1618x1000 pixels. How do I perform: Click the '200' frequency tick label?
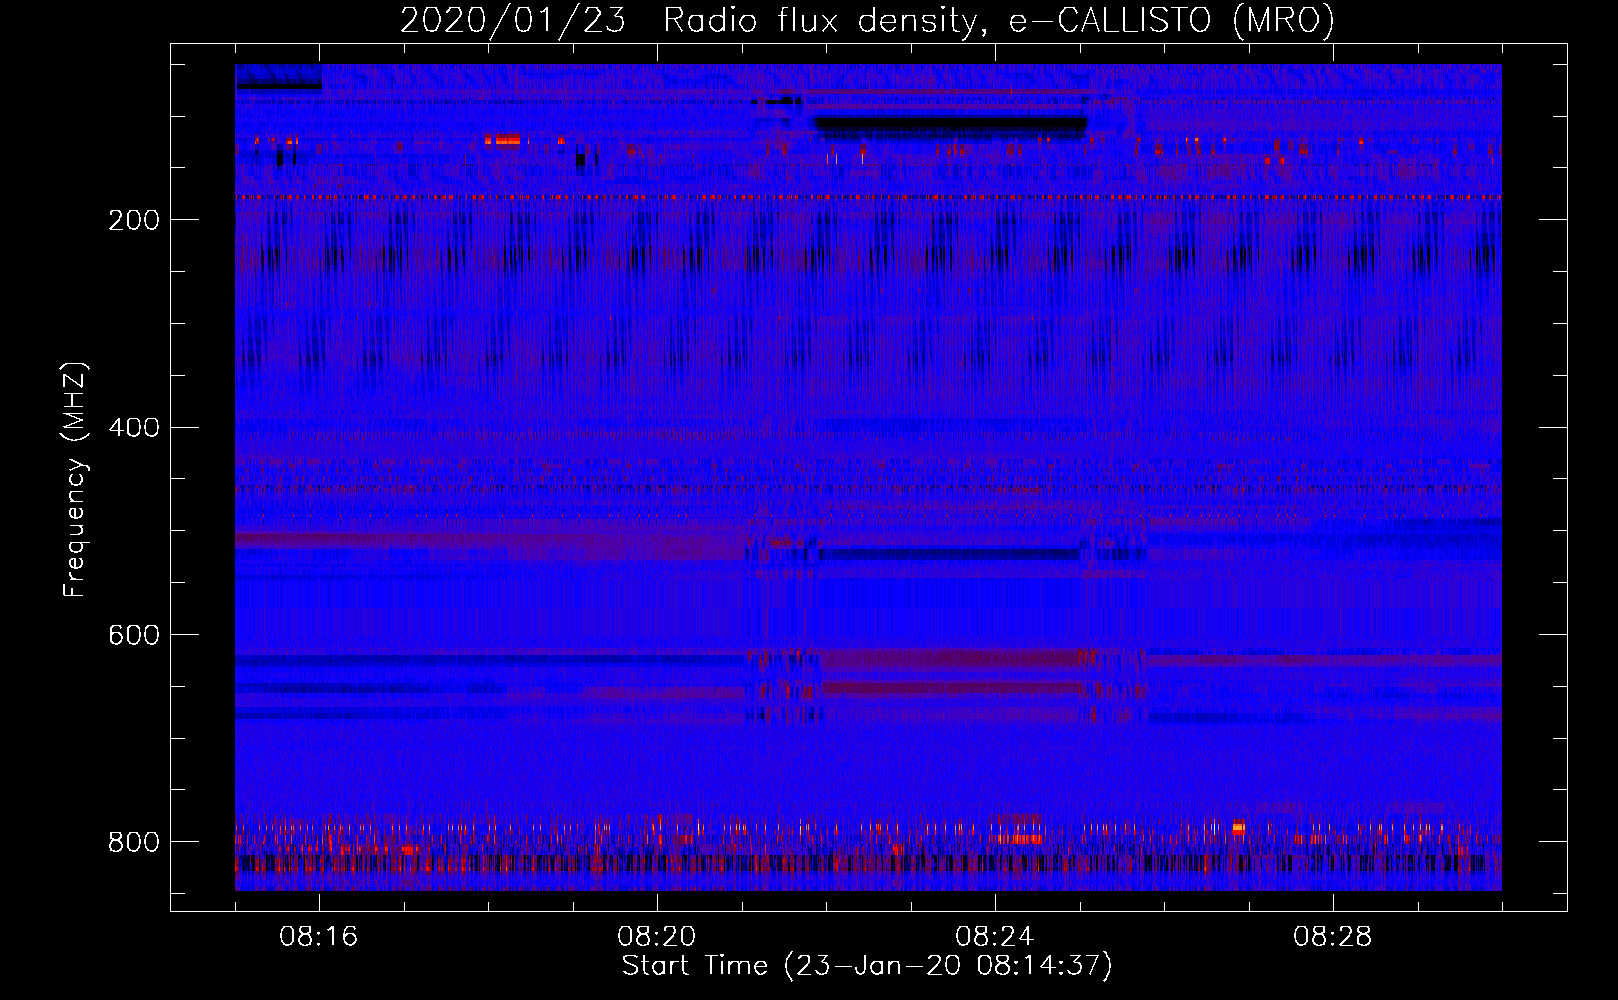(133, 220)
